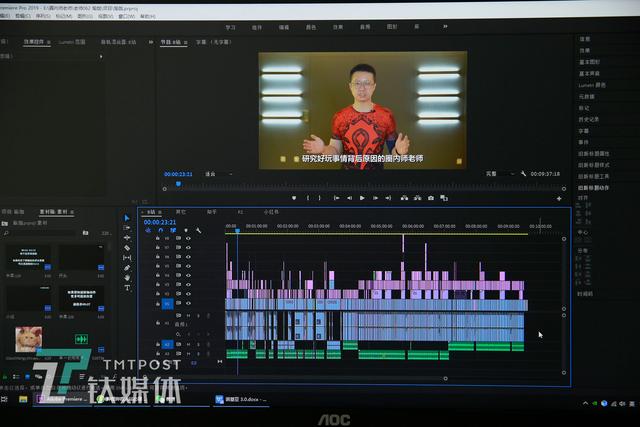Viewport: 640px width, 427px height.
Task: Hide track V1 with its eye icon
Action: coord(188,303)
